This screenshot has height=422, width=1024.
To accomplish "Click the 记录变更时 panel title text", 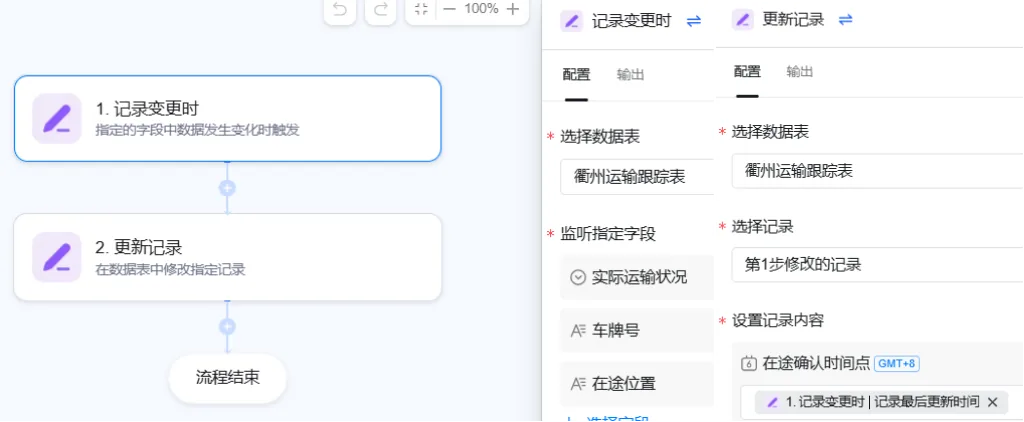I will pyautogui.click(x=632, y=21).
